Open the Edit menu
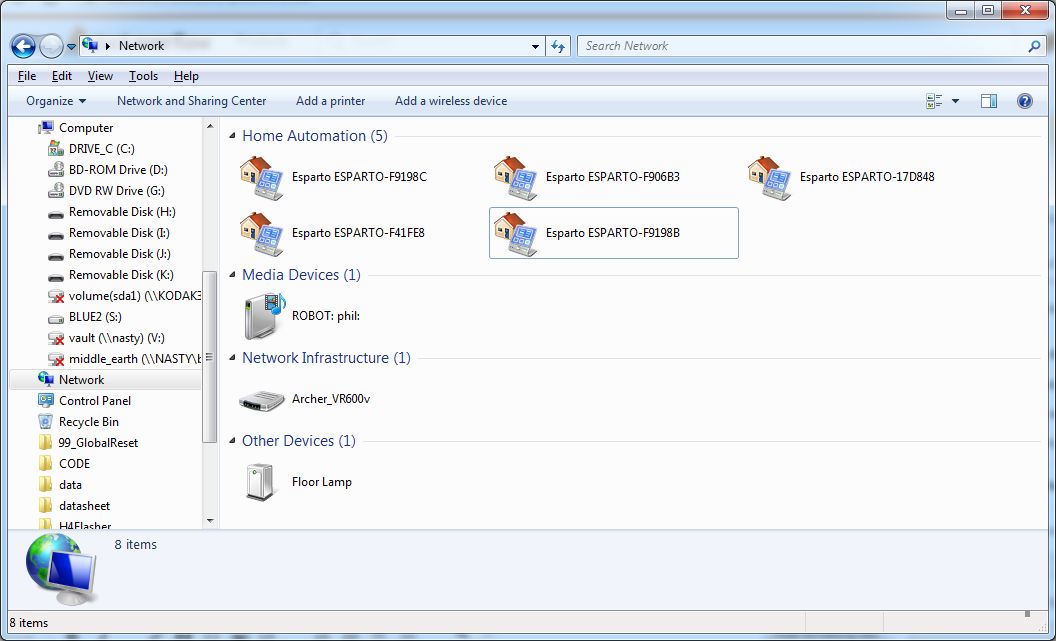 point(62,76)
